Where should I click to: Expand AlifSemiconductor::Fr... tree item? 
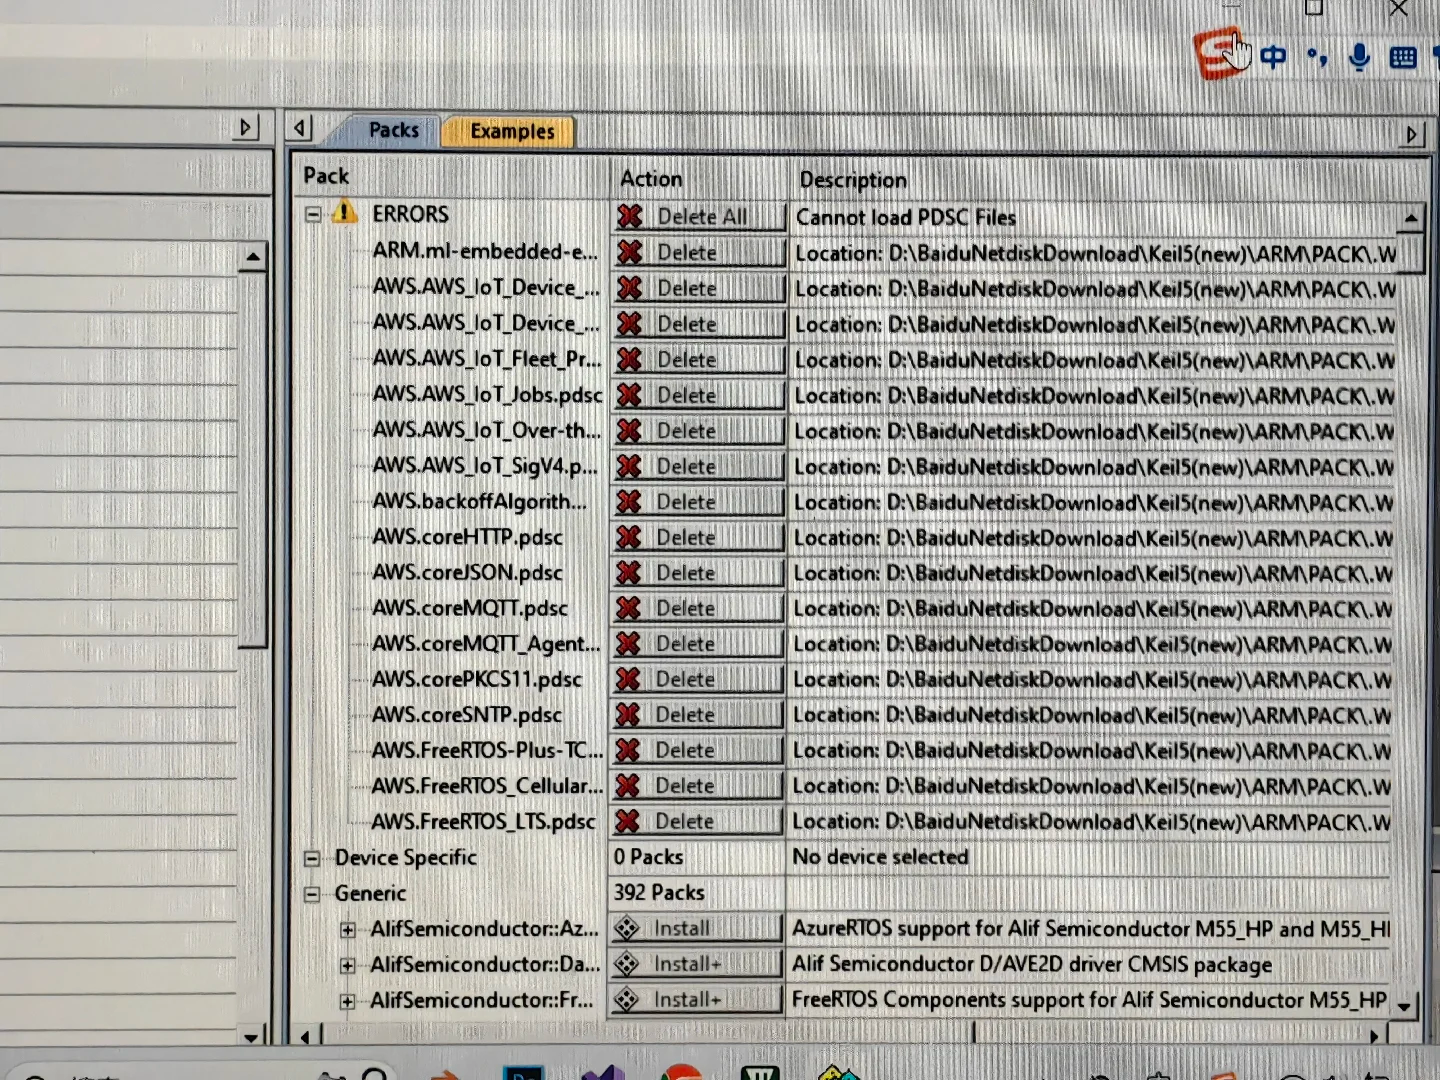point(347,1001)
